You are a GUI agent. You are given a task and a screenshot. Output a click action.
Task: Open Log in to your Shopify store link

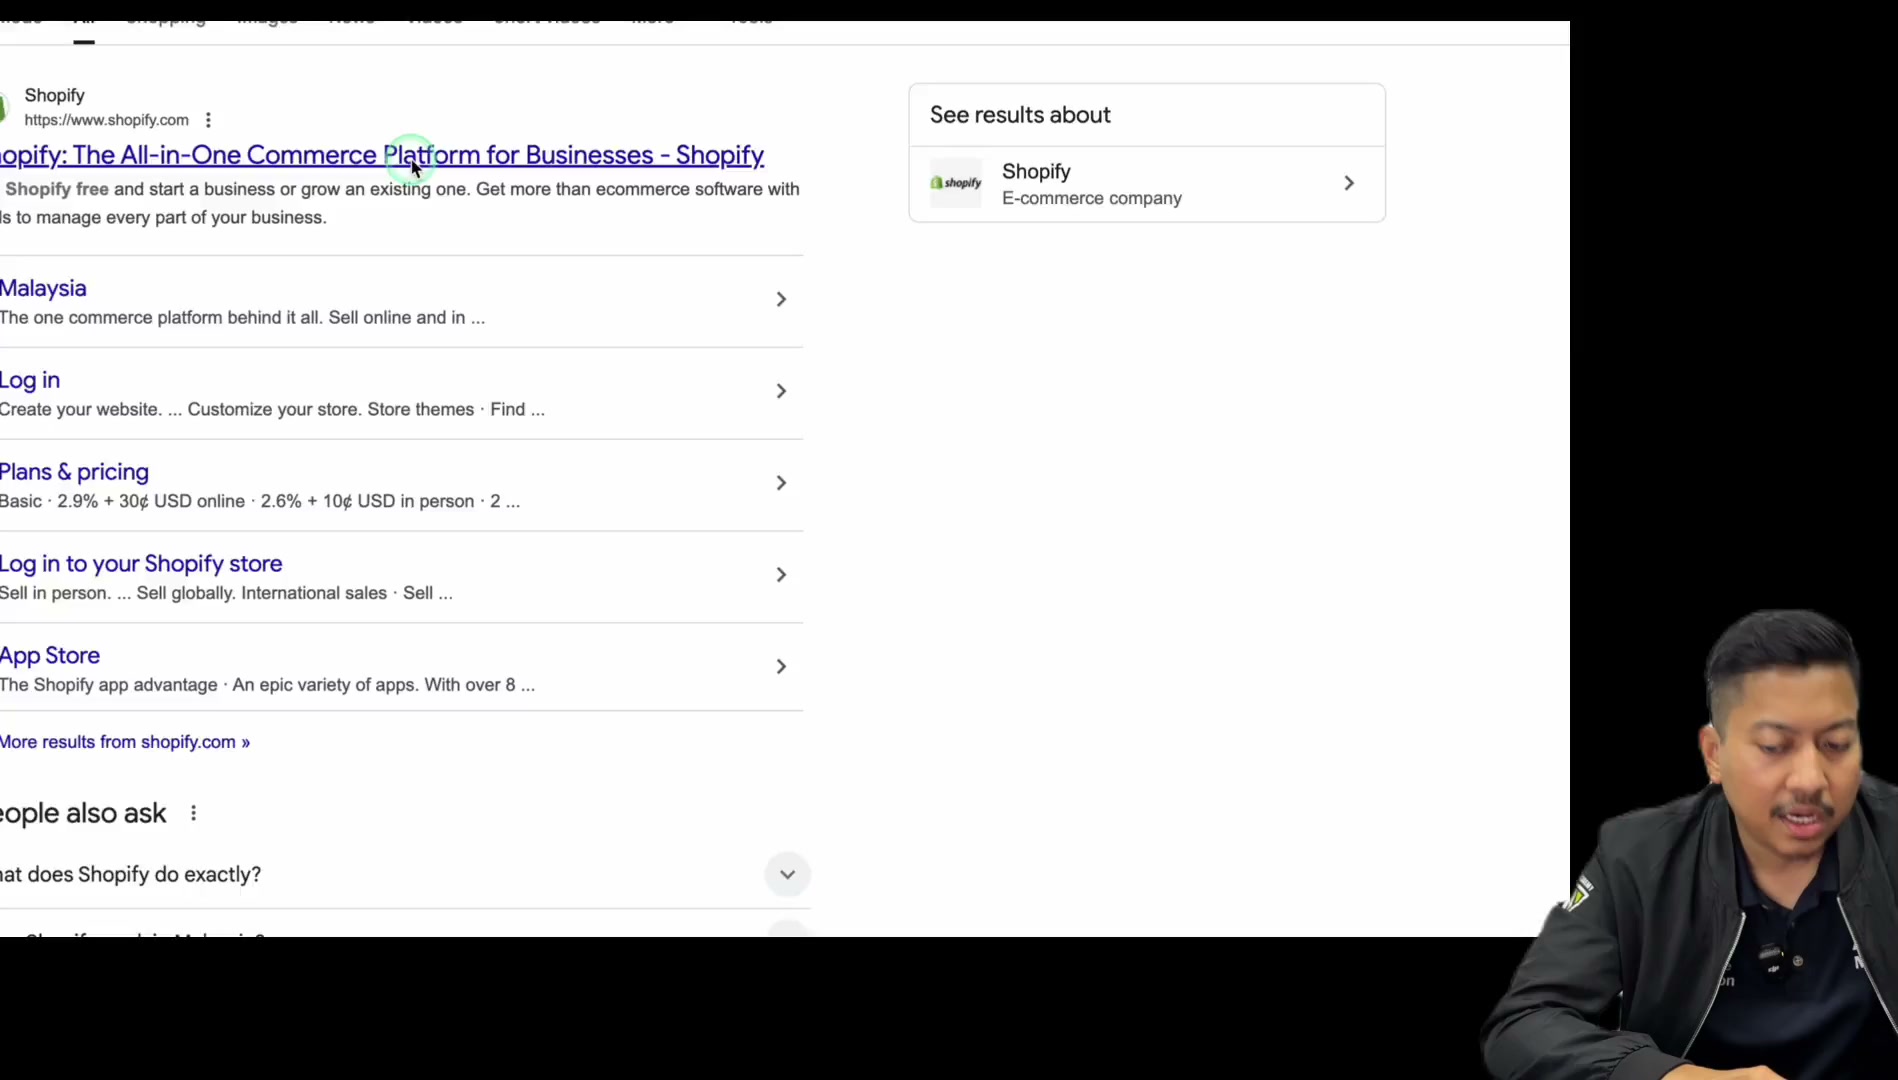click(x=141, y=564)
